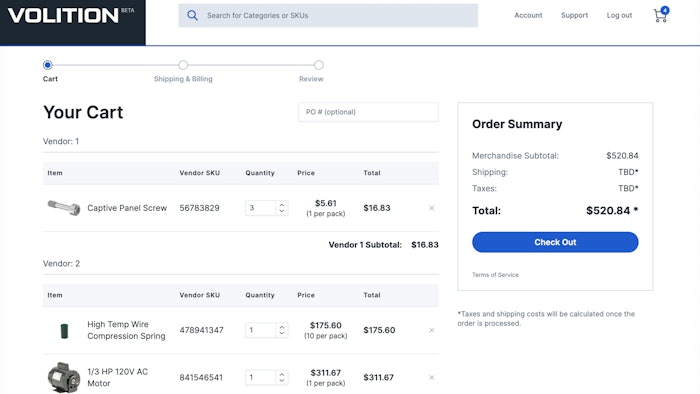The image size is (700, 394).
Task: Click the Review step label
Action: click(311, 79)
